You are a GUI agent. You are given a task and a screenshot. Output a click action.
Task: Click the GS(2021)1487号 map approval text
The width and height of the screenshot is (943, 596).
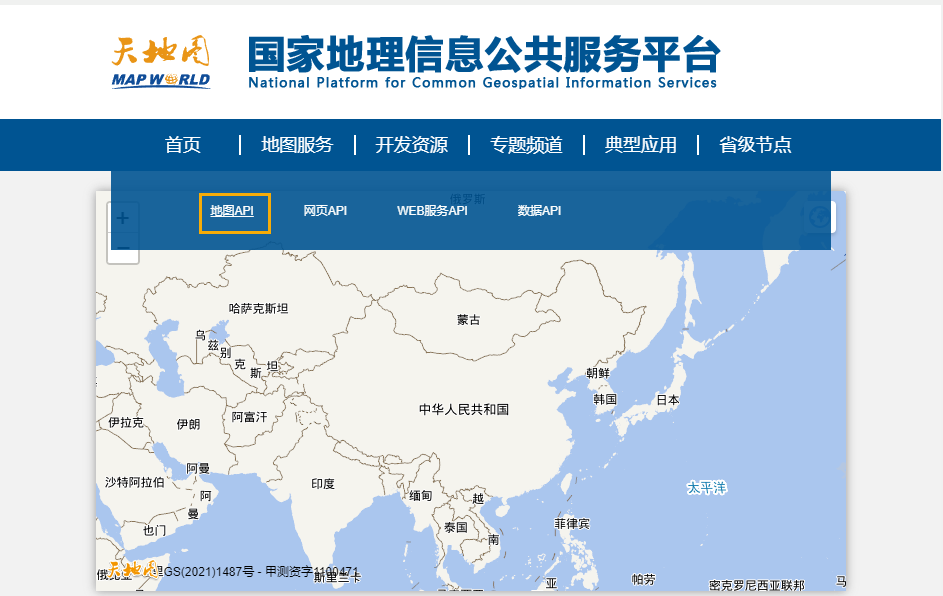click(x=208, y=572)
